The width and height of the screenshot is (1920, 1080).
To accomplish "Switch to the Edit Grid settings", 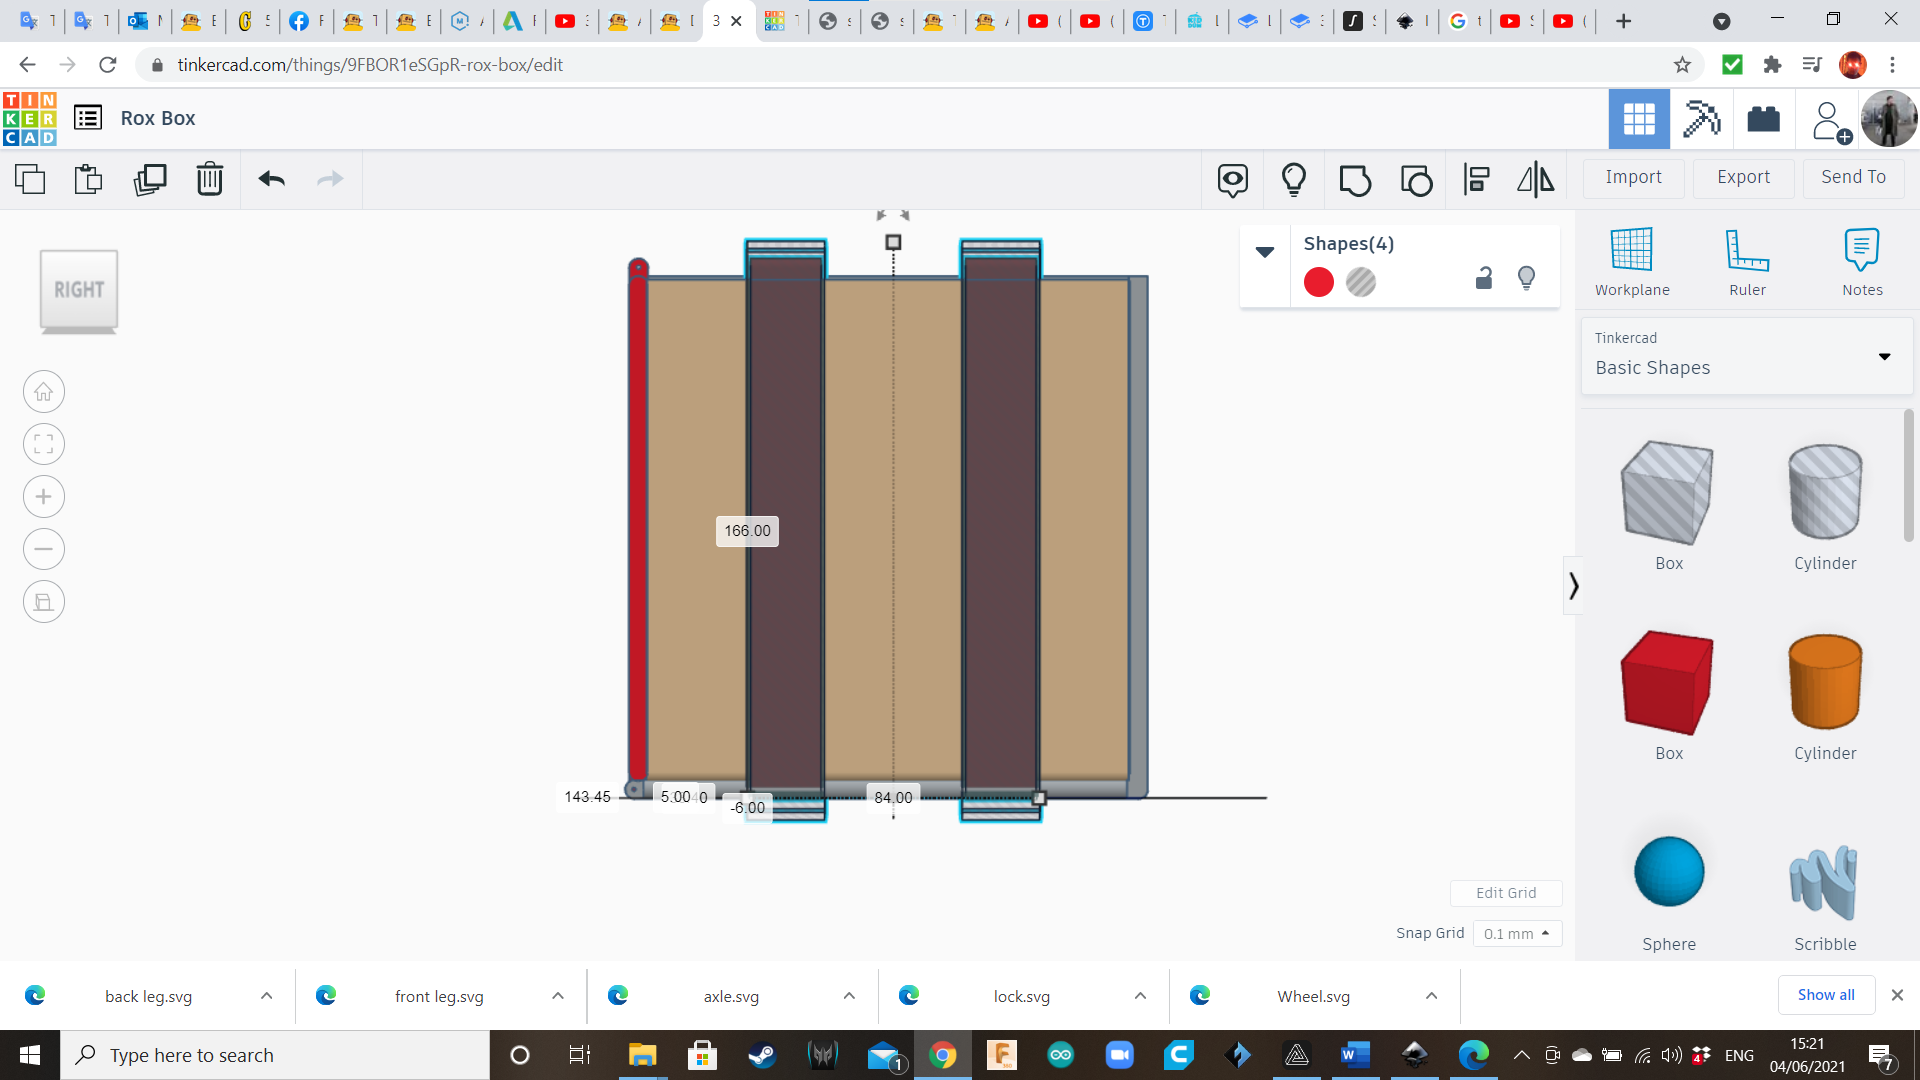I will [1506, 892].
